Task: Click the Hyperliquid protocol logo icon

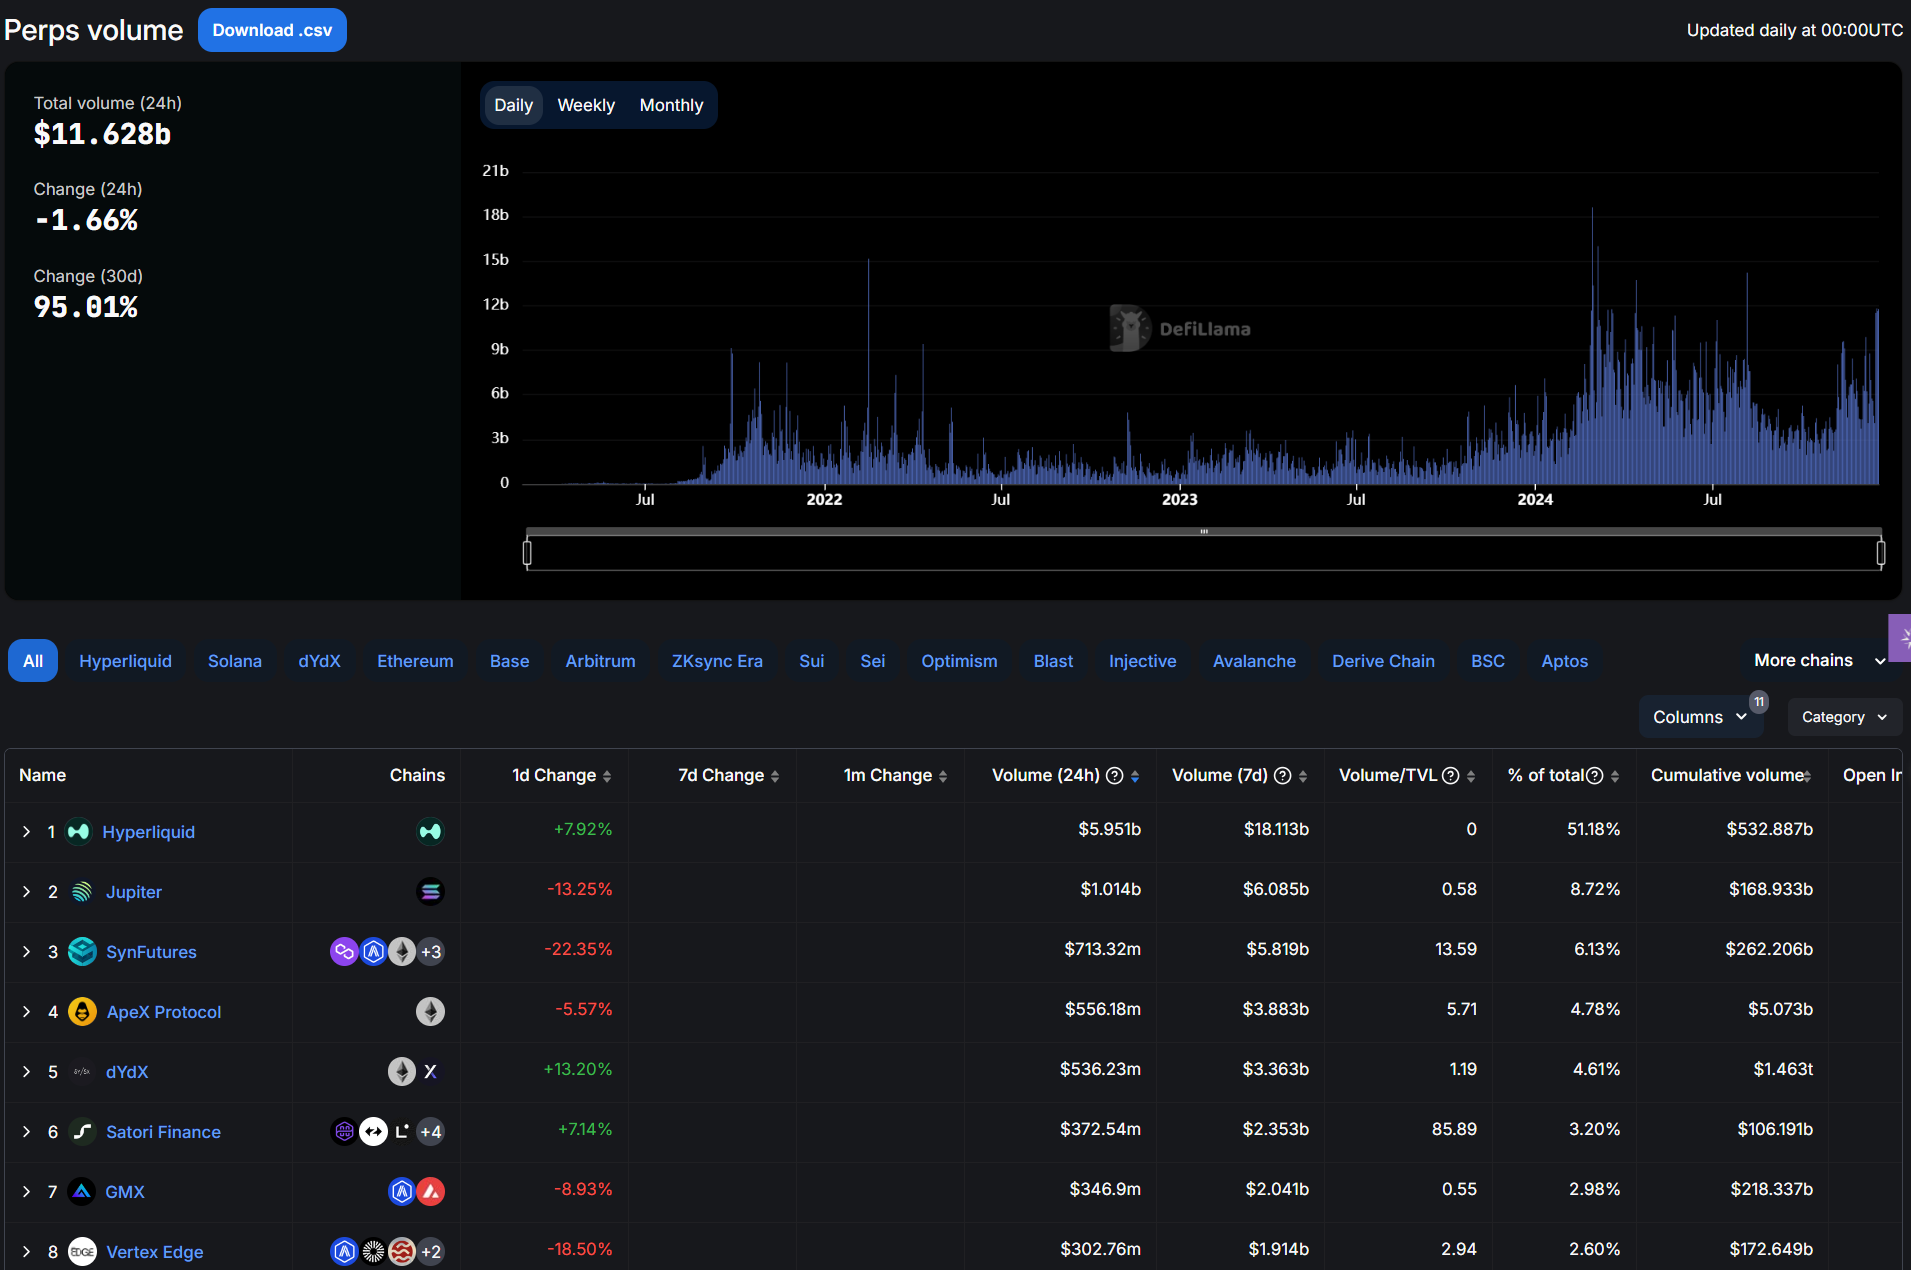Action: pos(78,832)
